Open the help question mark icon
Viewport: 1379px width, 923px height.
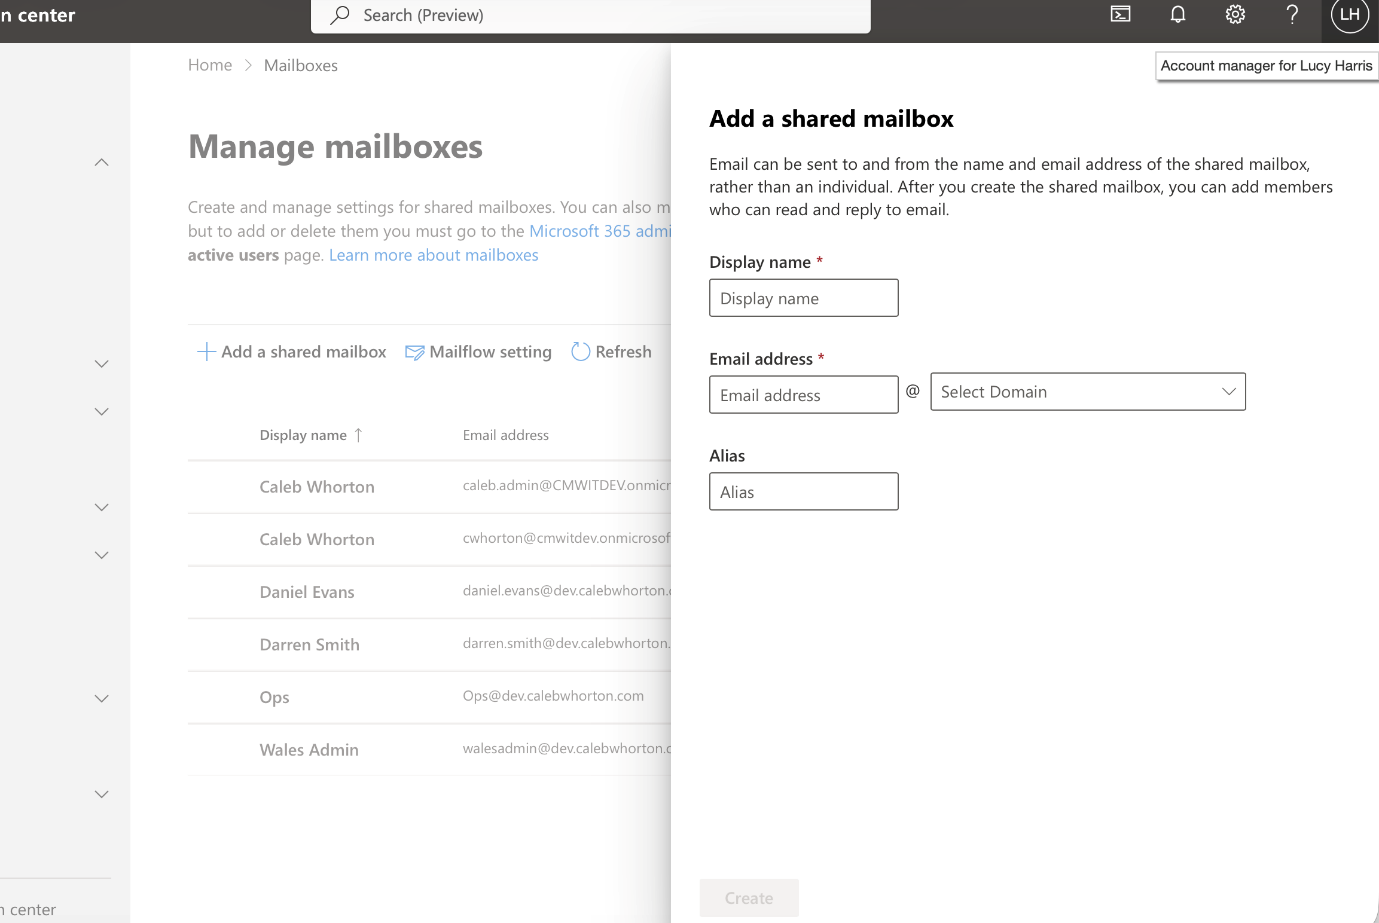tap(1292, 14)
